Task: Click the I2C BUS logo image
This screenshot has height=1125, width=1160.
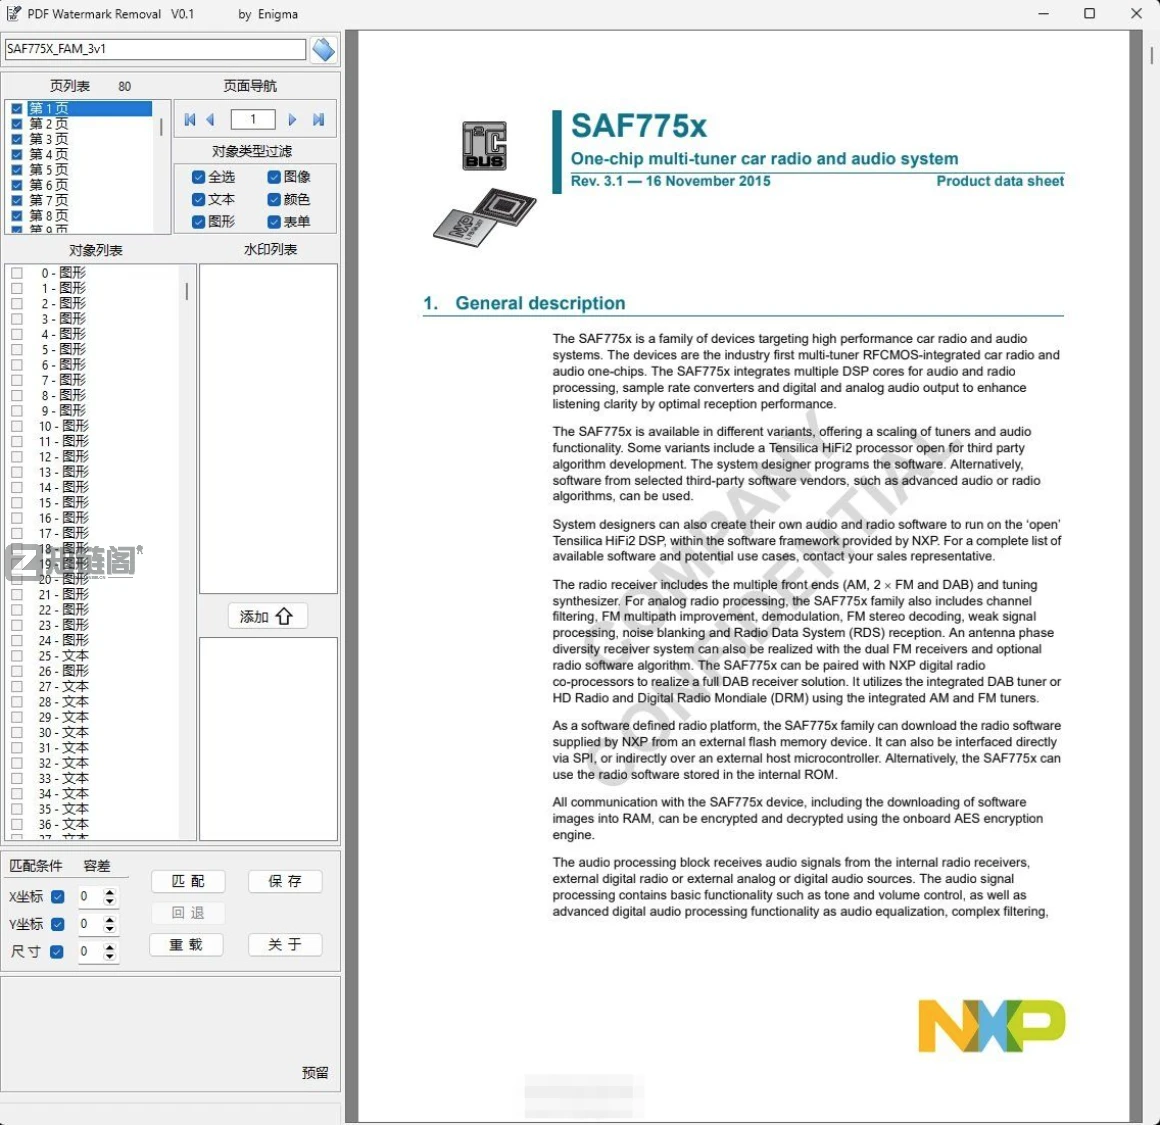Action: tap(485, 146)
